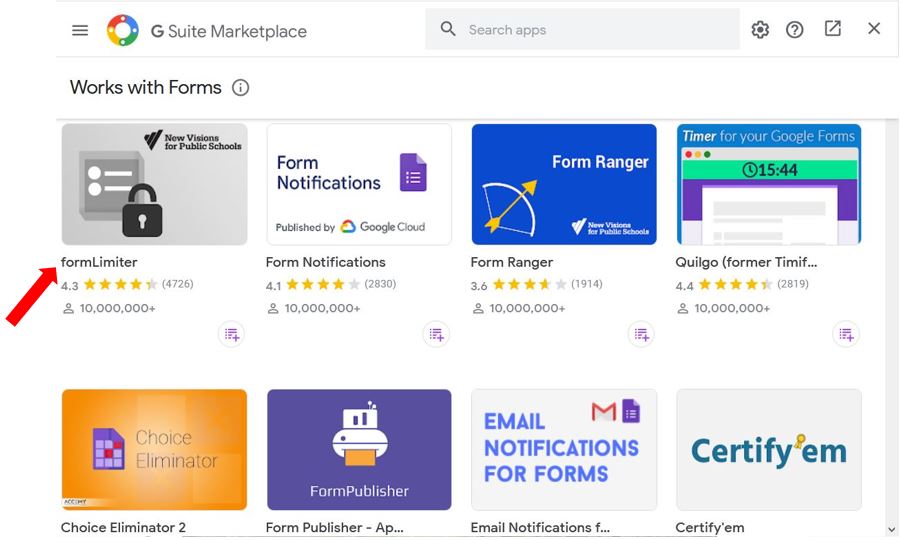Click Quilgo review count (2819)
The height and width of the screenshot is (540, 901).
[x=793, y=284]
